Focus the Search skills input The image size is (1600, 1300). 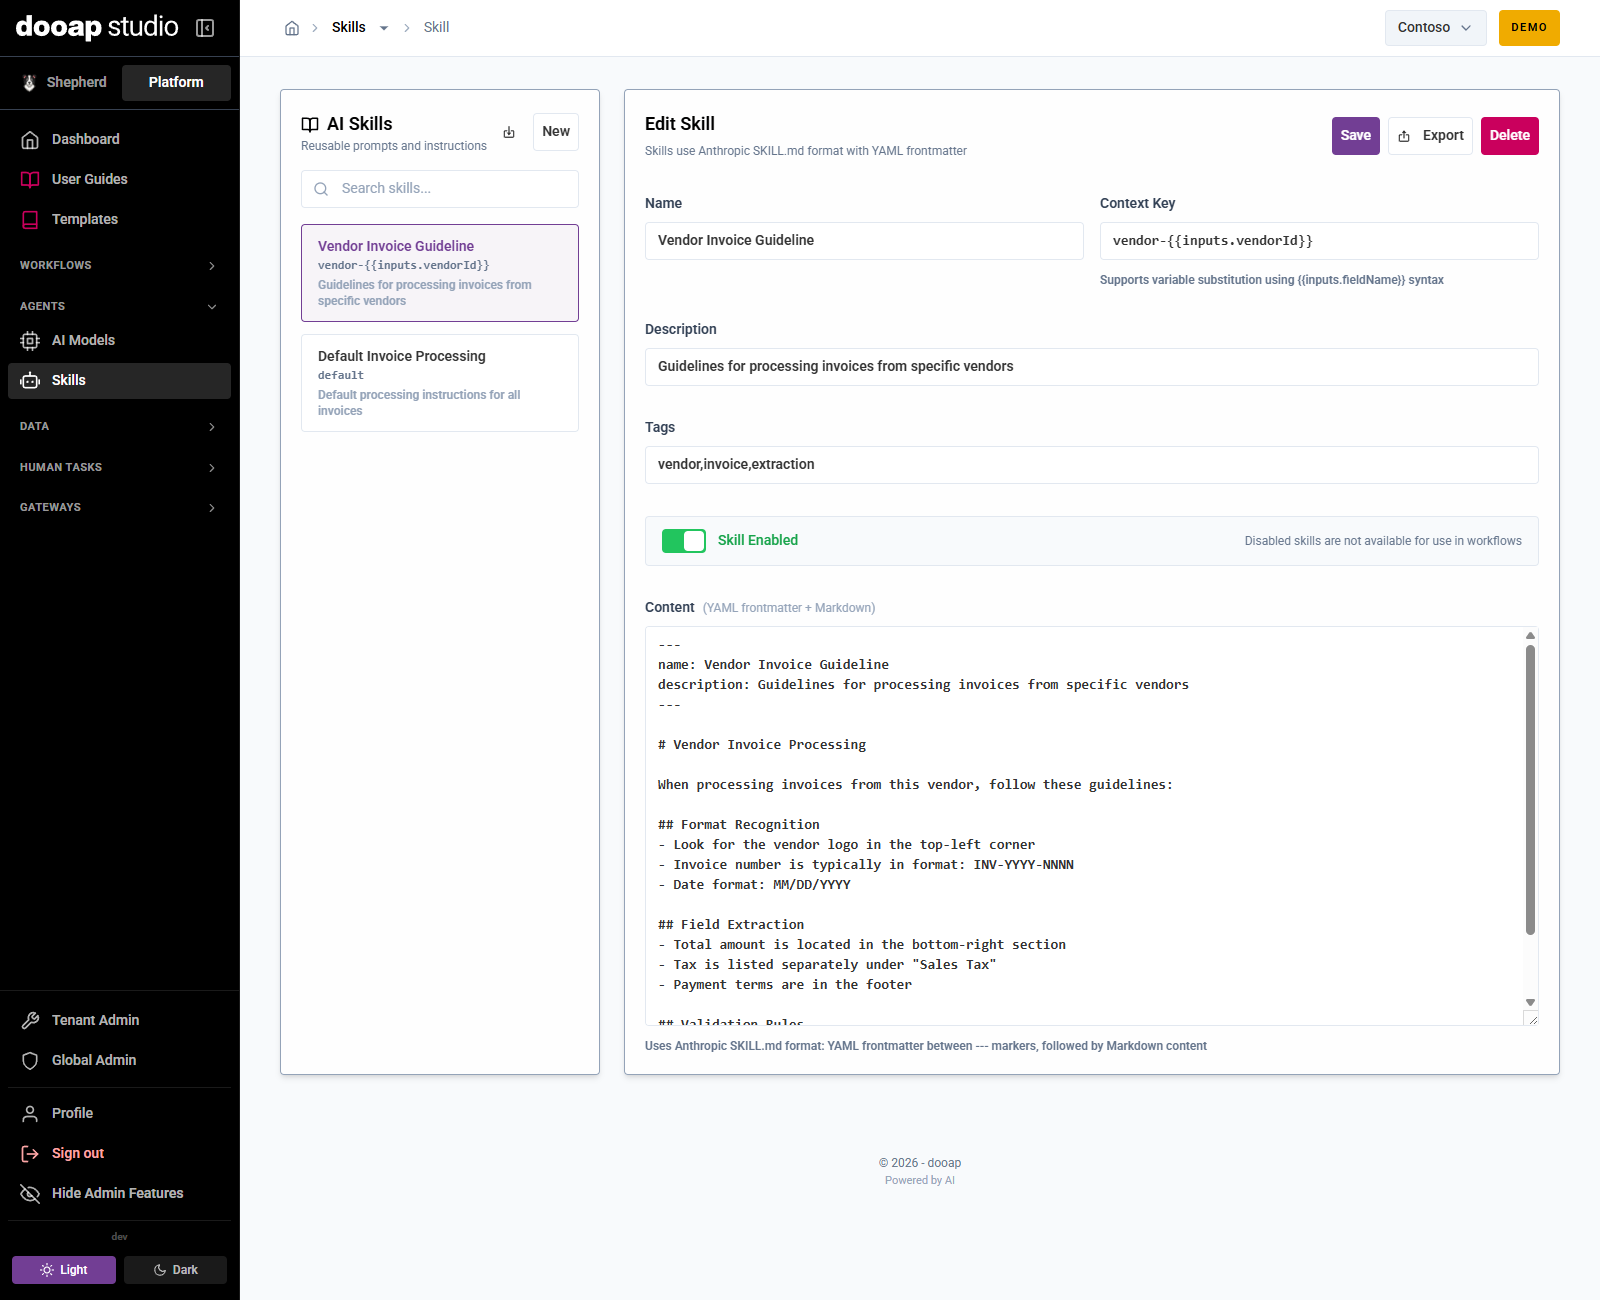click(440, 189)
